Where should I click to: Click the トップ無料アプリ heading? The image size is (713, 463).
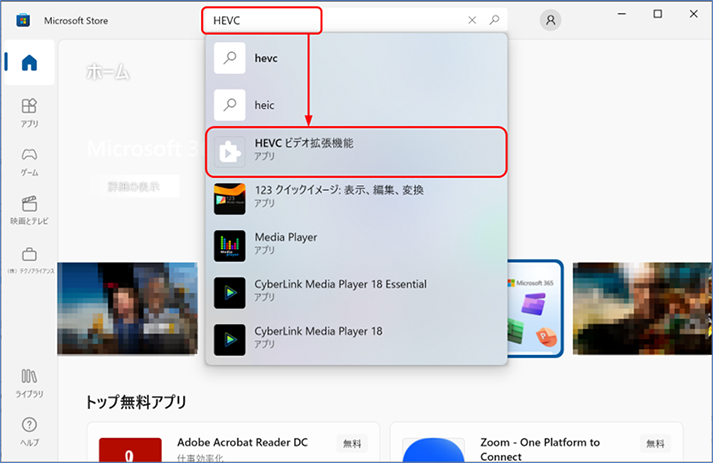pyautogui.click(x=136, y=402)
